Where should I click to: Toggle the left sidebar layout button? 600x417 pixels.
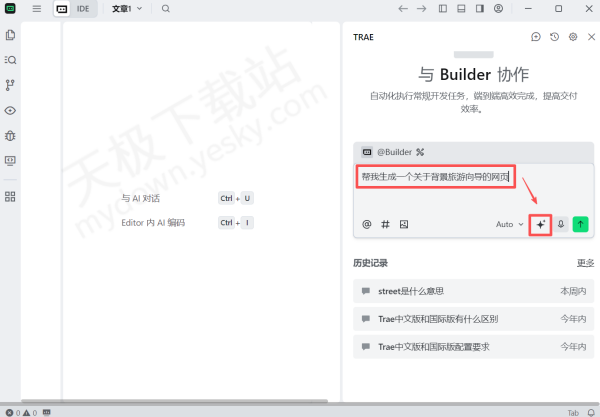443,8
